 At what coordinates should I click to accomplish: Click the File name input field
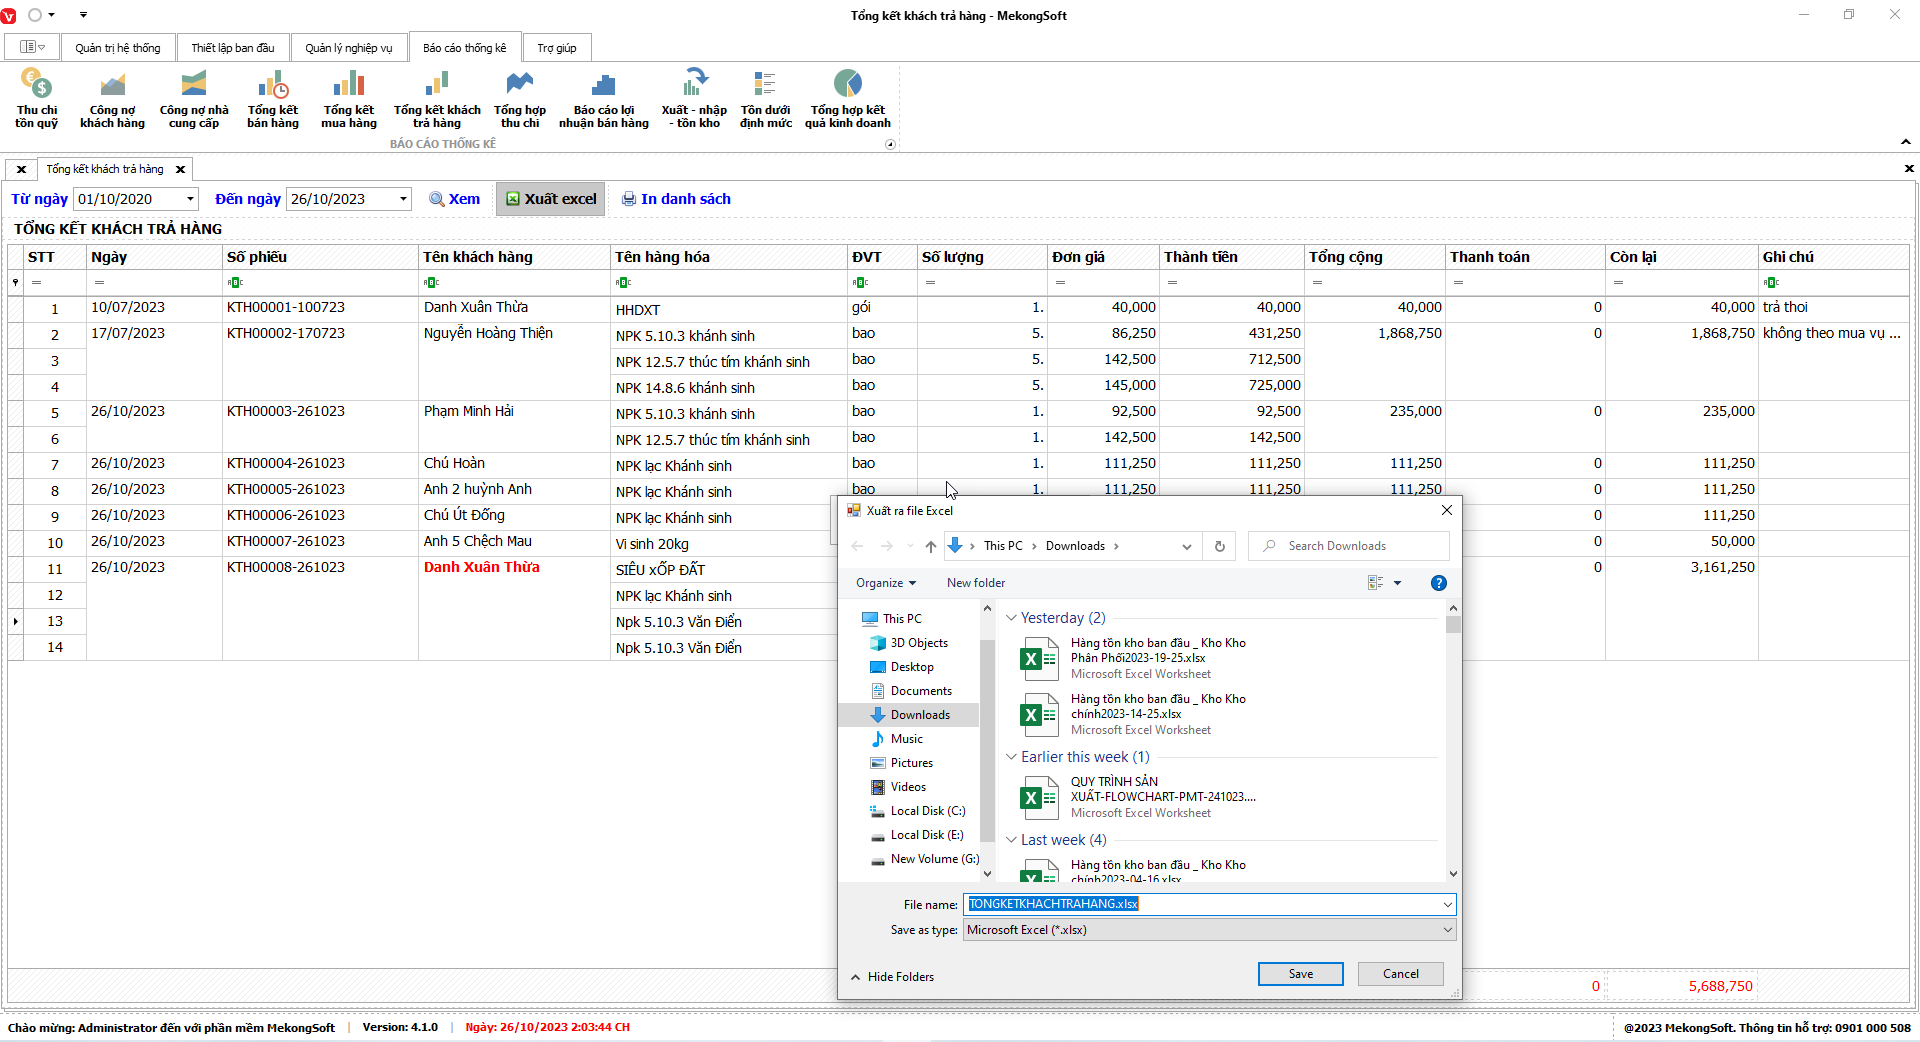click(1200, 904)
